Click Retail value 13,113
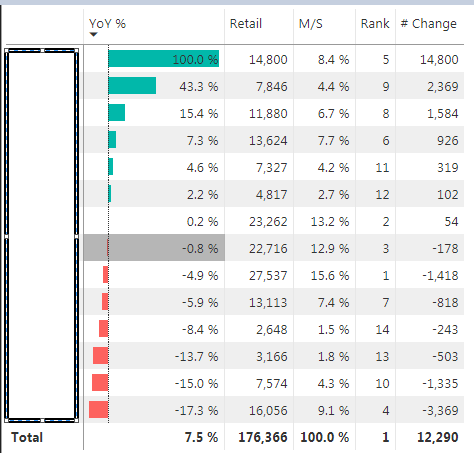 coord(268,303)
